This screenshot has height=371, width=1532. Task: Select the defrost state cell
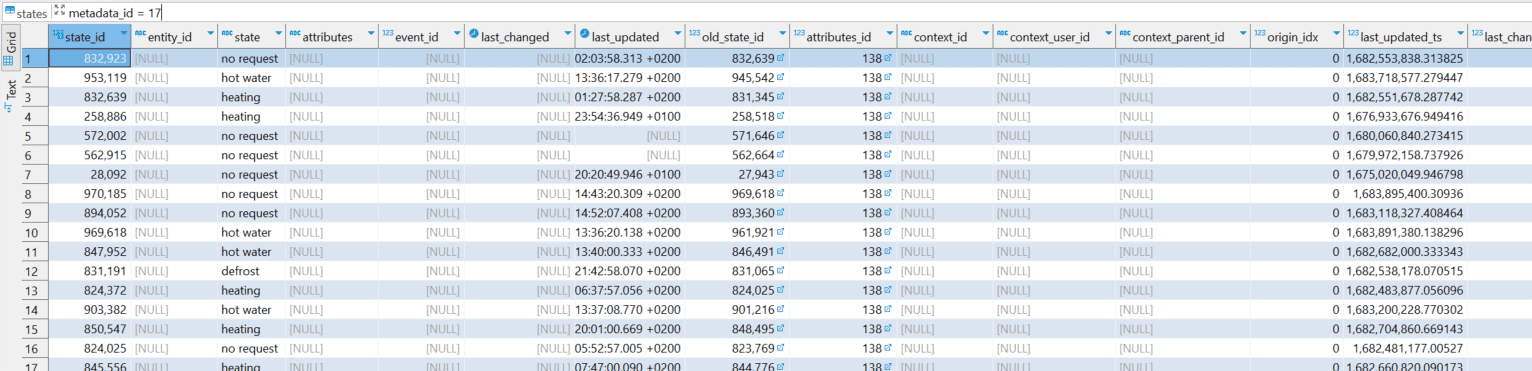[x=251, y=272]
